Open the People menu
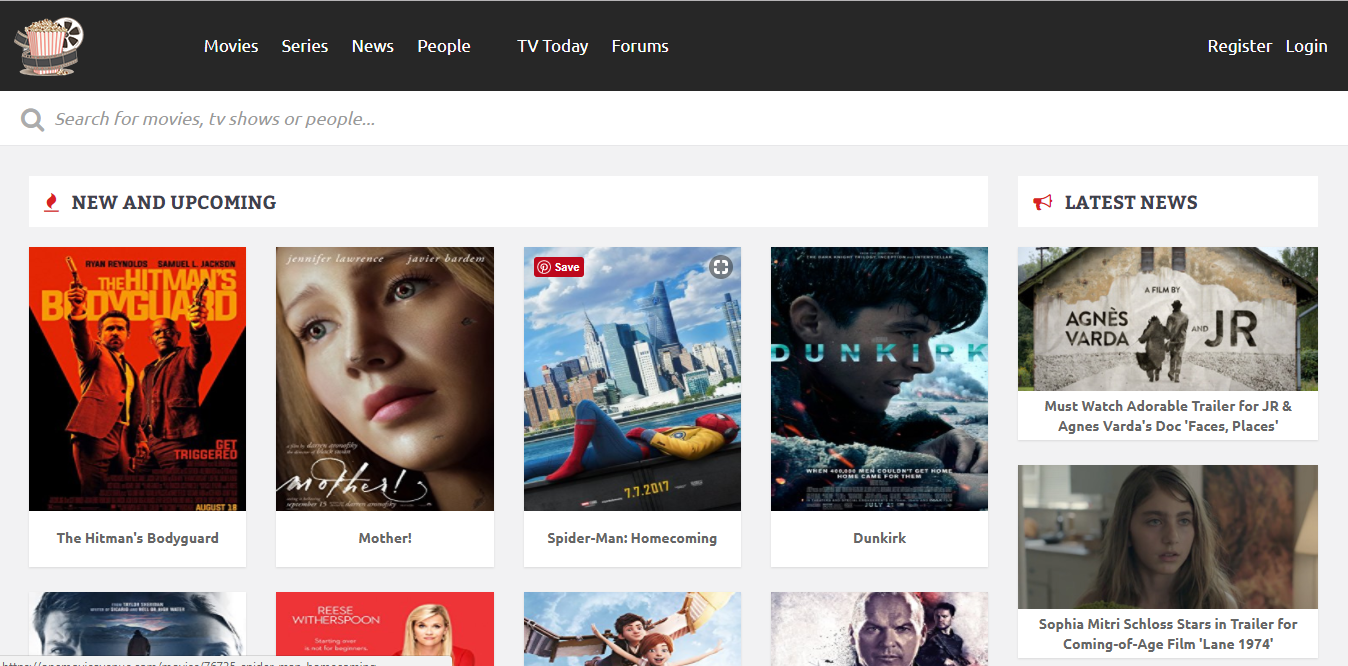Screen dimensions: 1348x666 click(x=444, y=46)
